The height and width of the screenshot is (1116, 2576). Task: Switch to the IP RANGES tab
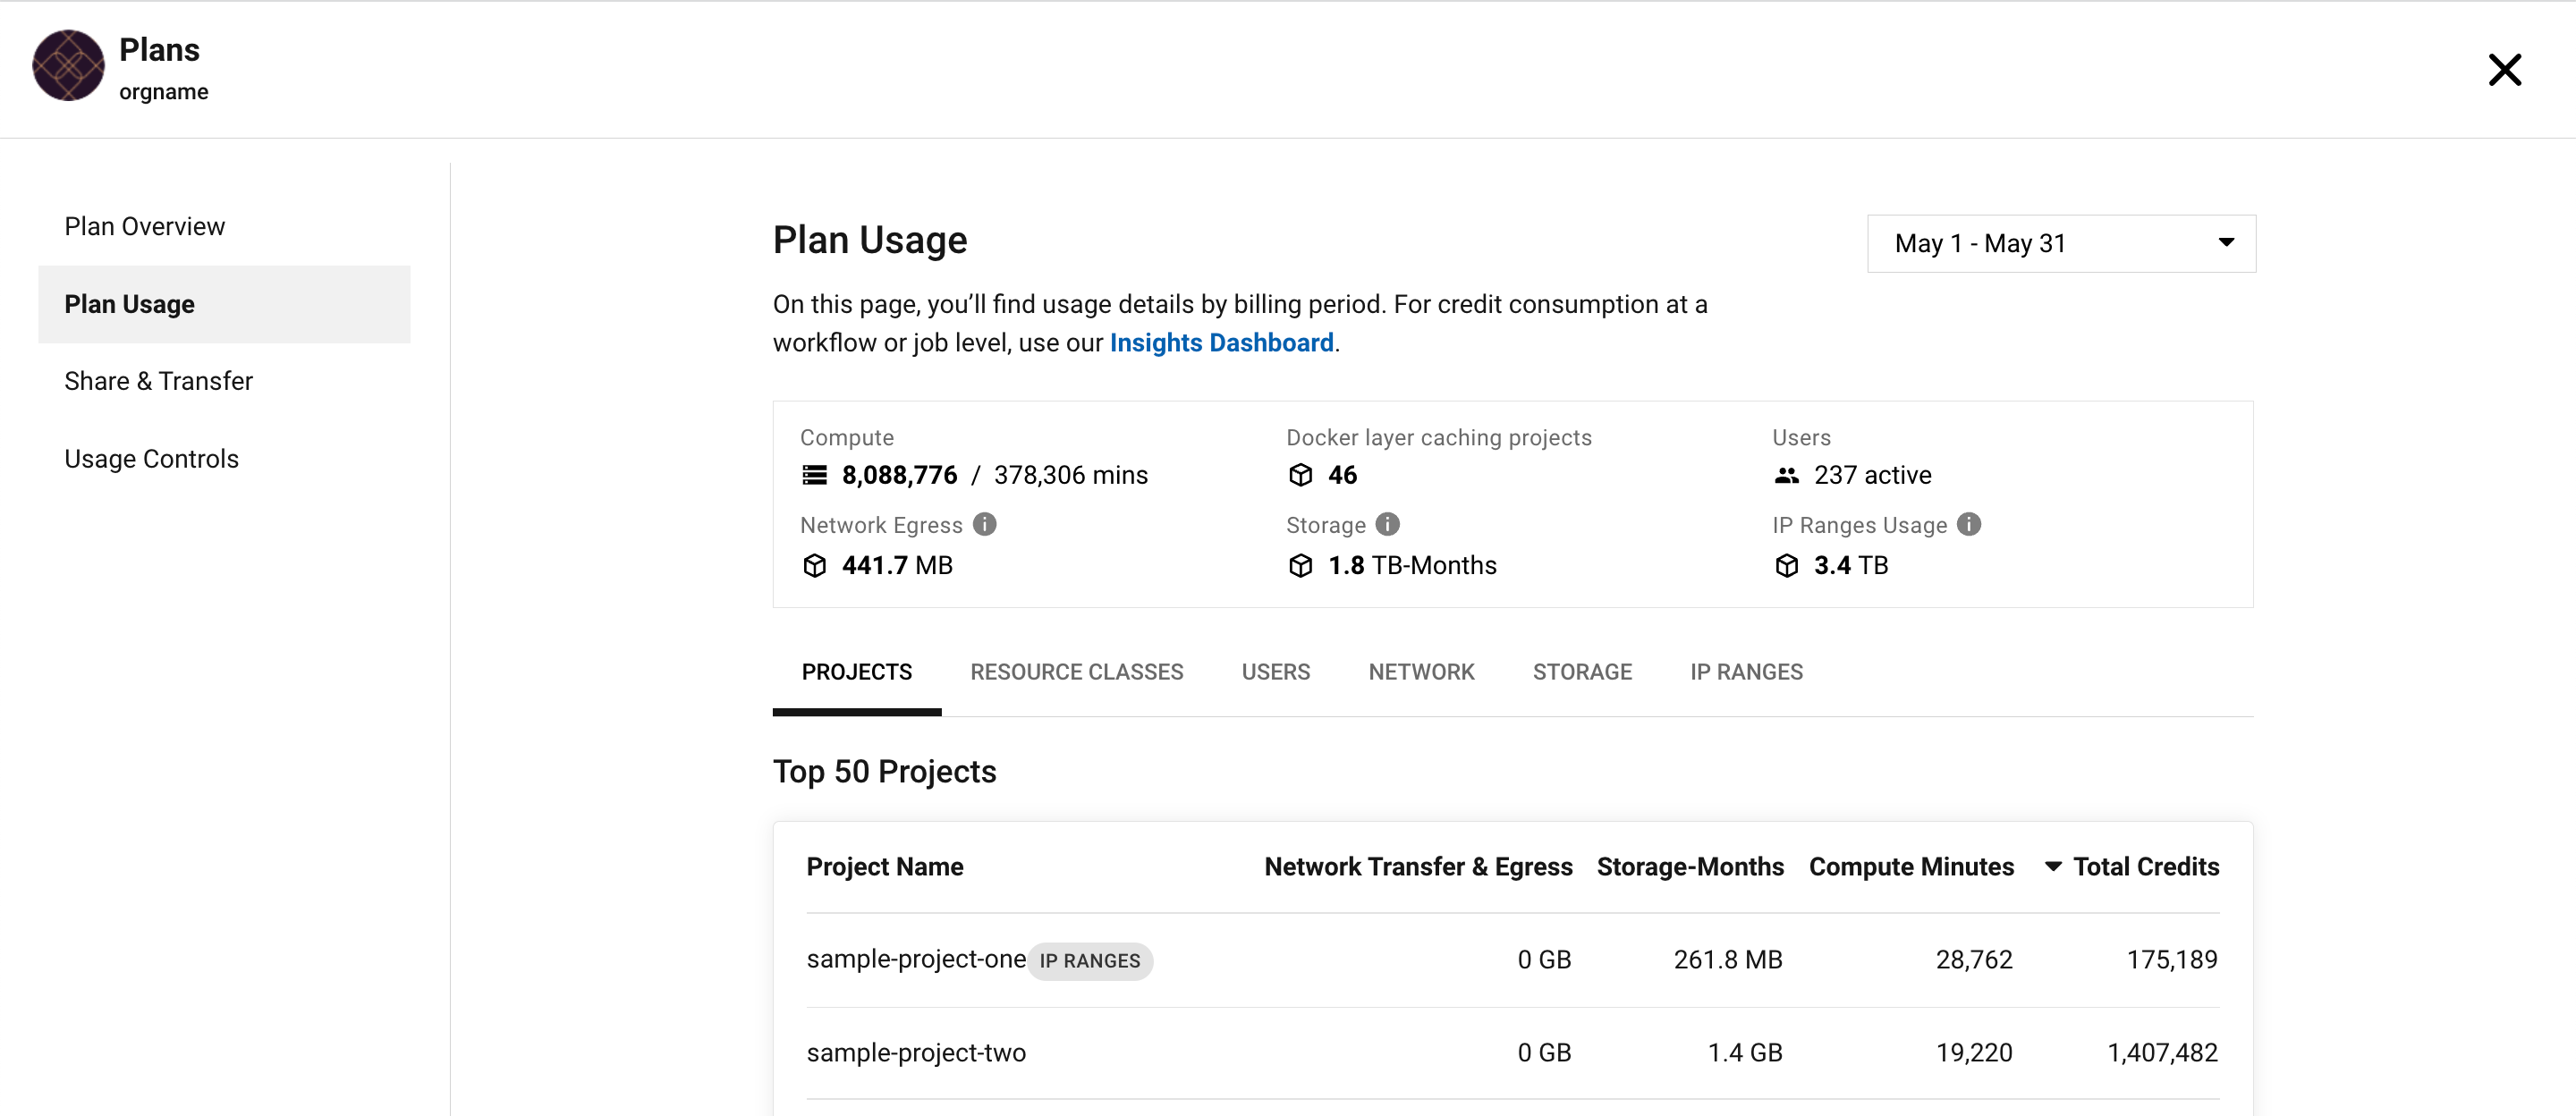click(x=1746, y=672)
